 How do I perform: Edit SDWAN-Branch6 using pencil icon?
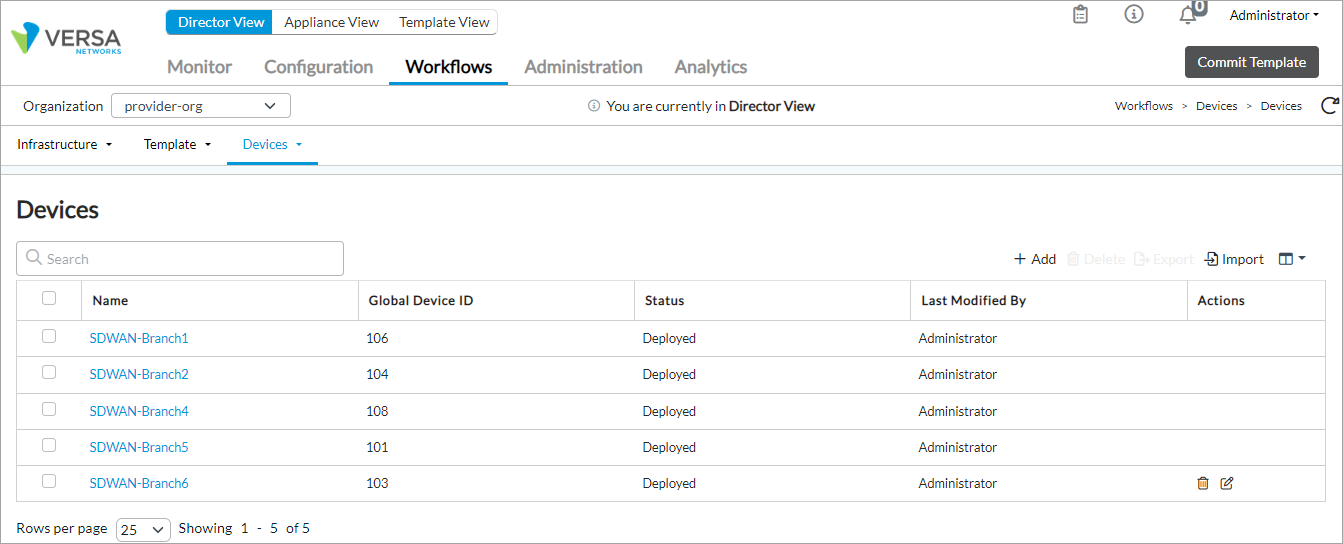pyautogui.click(x=1227, y=484)
